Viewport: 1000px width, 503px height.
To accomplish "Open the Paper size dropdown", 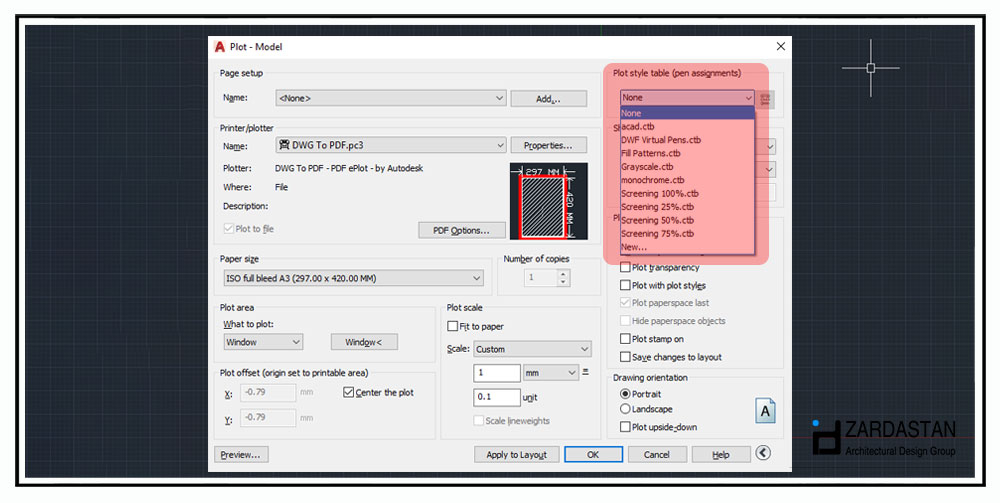I will click(352, 279).
